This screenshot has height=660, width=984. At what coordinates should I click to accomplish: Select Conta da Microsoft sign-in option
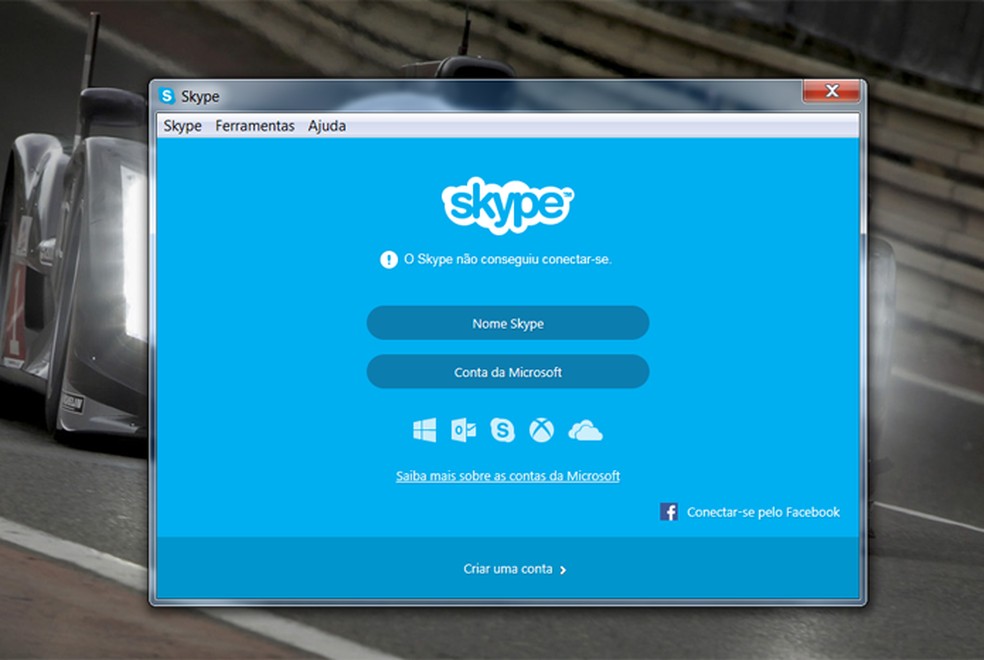(508, 371)
